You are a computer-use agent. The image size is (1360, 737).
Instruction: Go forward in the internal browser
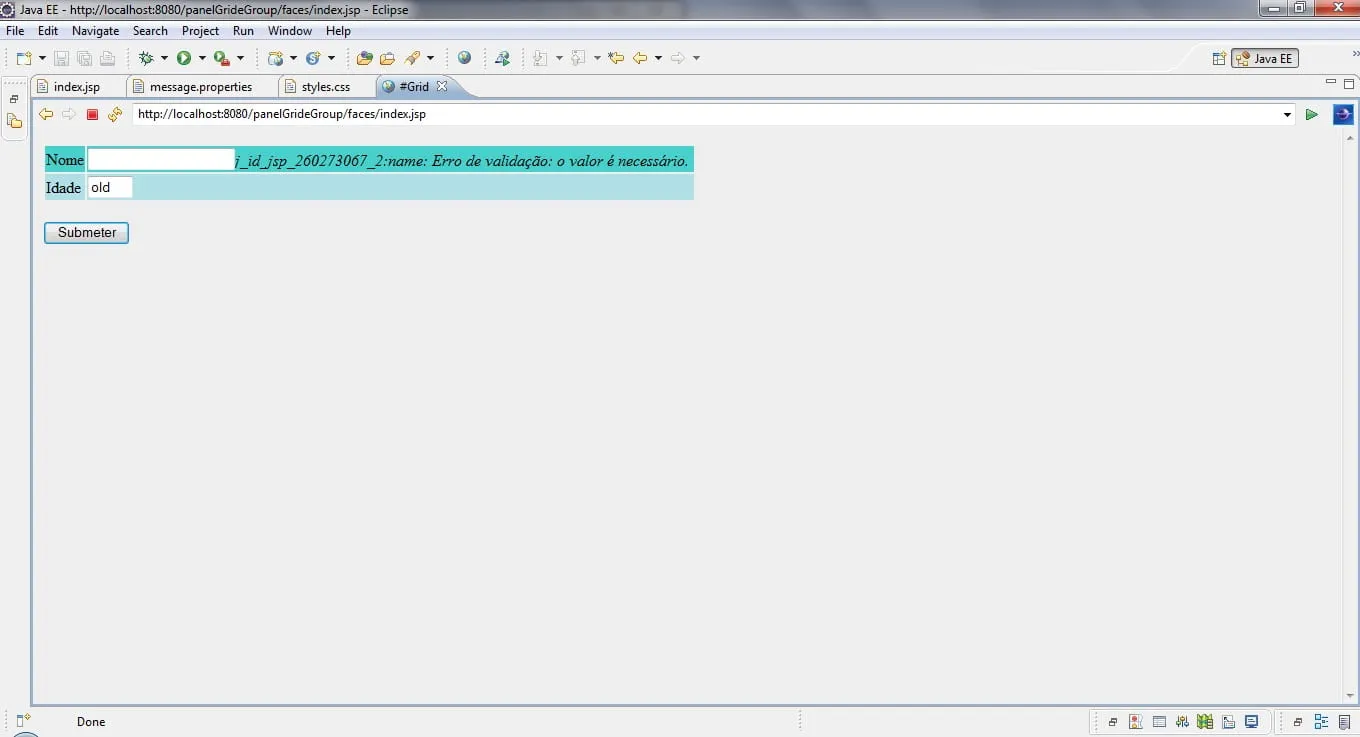click(x=69, y=115)
